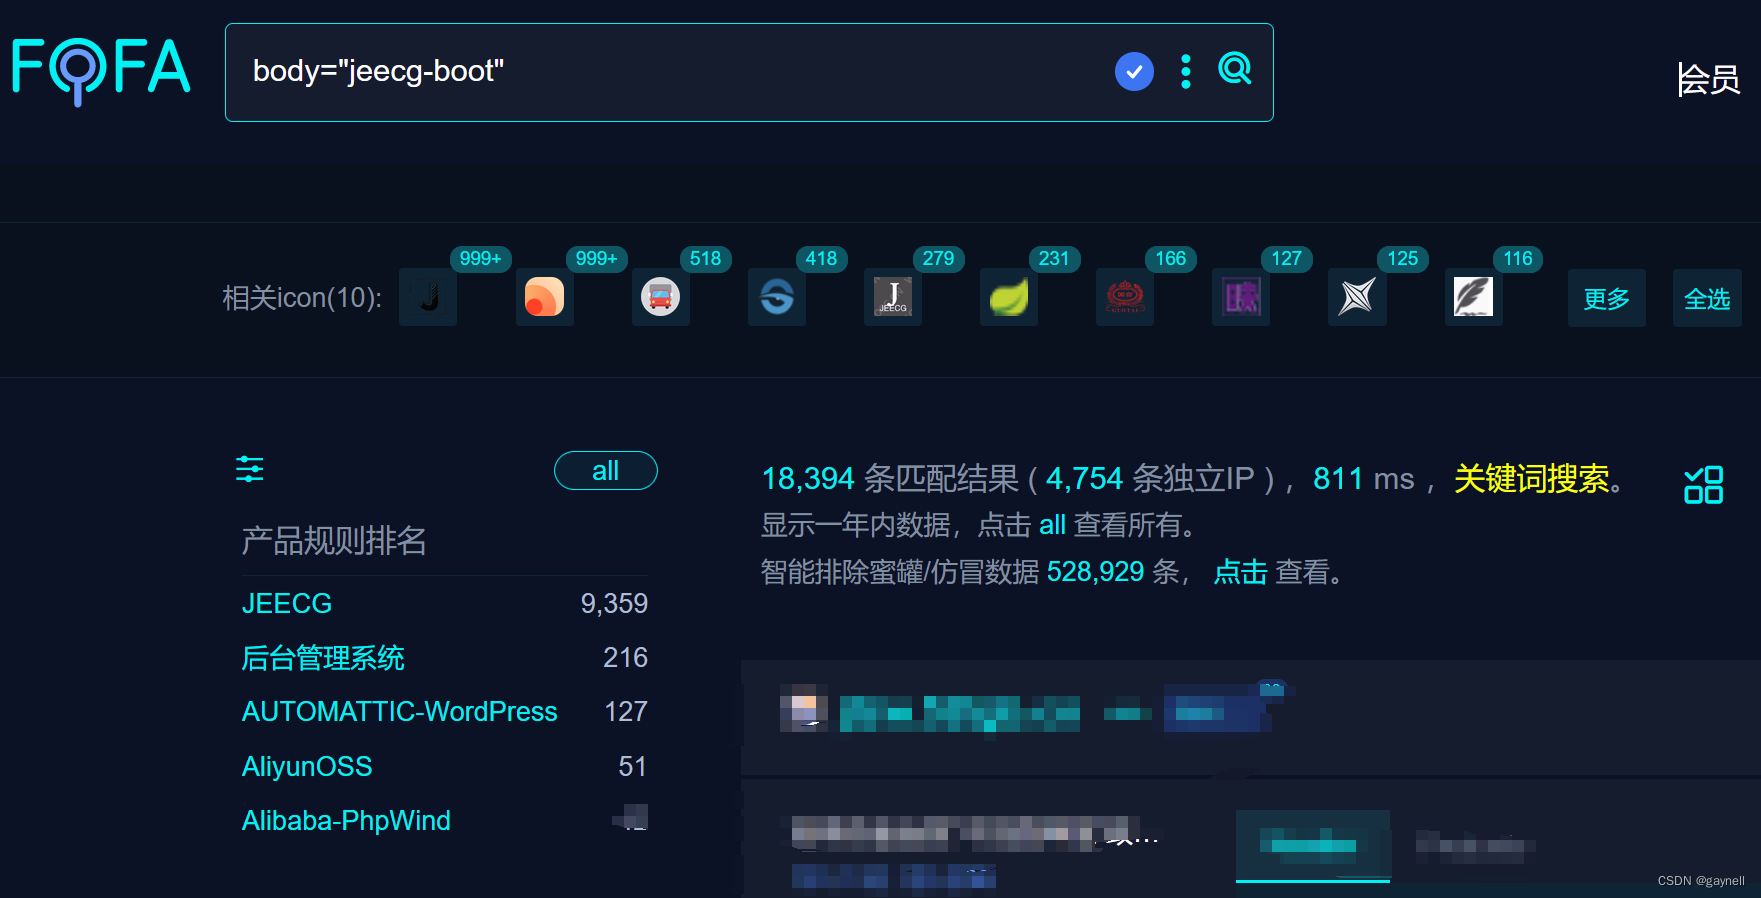Click the first result's favicon thumbnail

(803, 708)
